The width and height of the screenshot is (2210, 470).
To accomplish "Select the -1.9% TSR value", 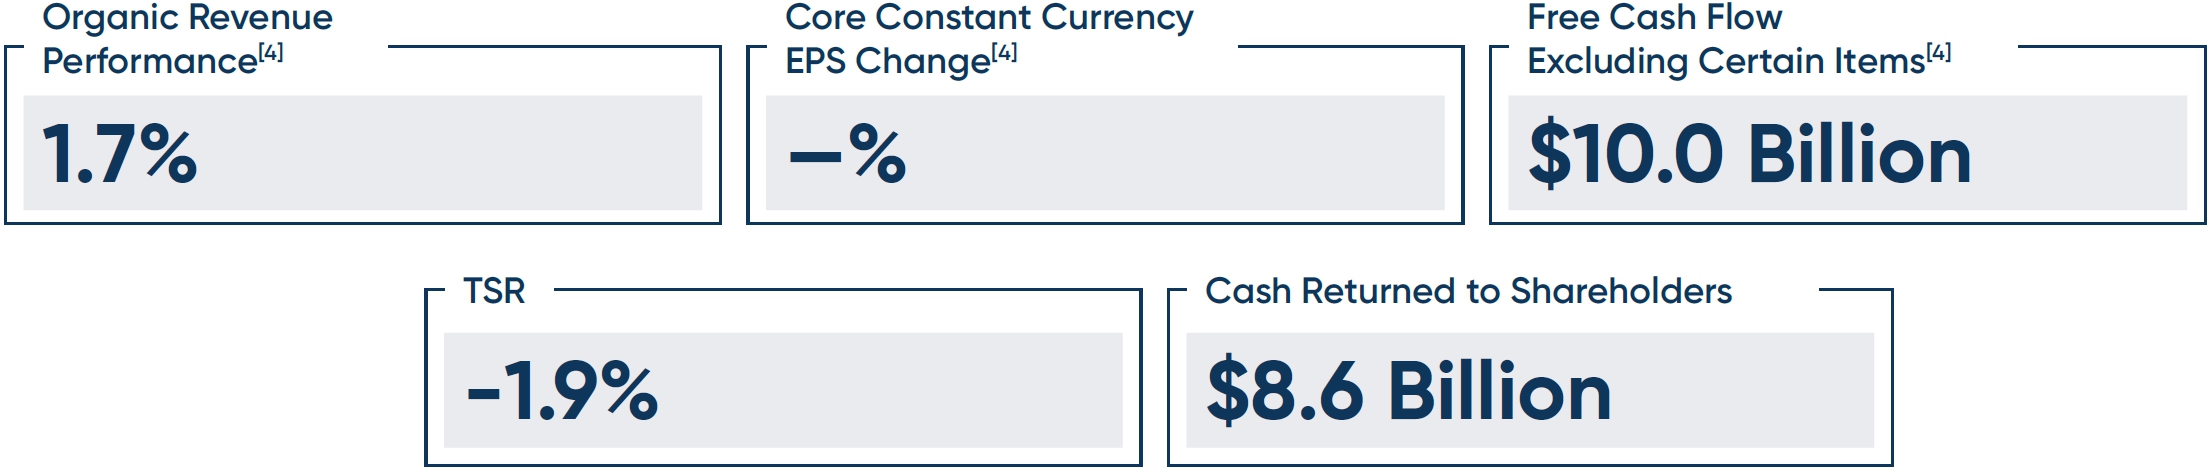I will [x=562, y=390].
